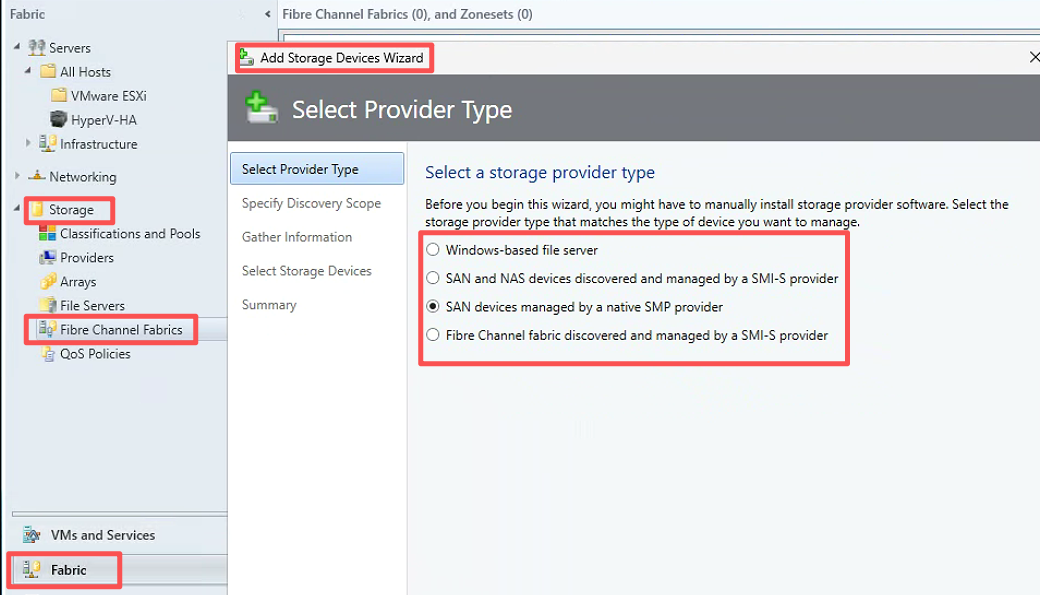
Task: Choose Fibre Channel fabric SMI-S provider option
Action: point(432,336)
